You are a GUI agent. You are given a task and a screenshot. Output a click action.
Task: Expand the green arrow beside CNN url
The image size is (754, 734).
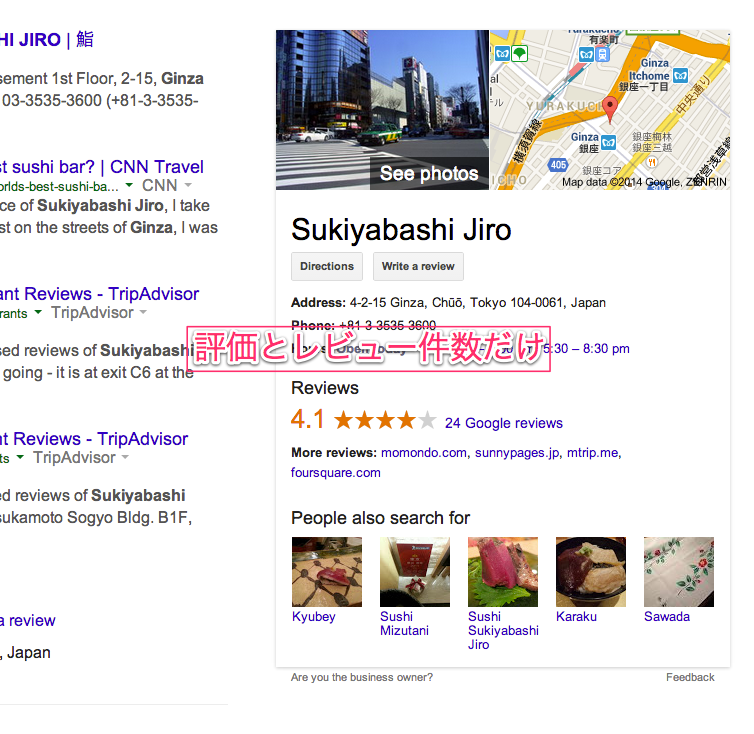pyautogui.click(x=129, y=185)
